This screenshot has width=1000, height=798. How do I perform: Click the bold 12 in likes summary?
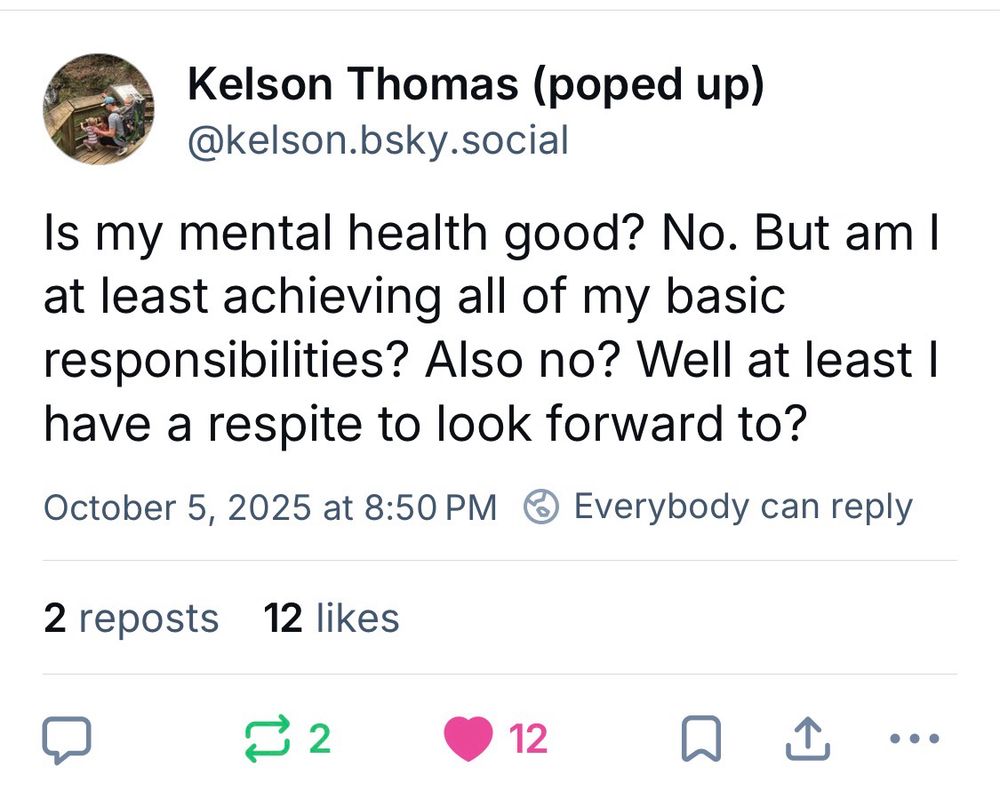point(283,618)
